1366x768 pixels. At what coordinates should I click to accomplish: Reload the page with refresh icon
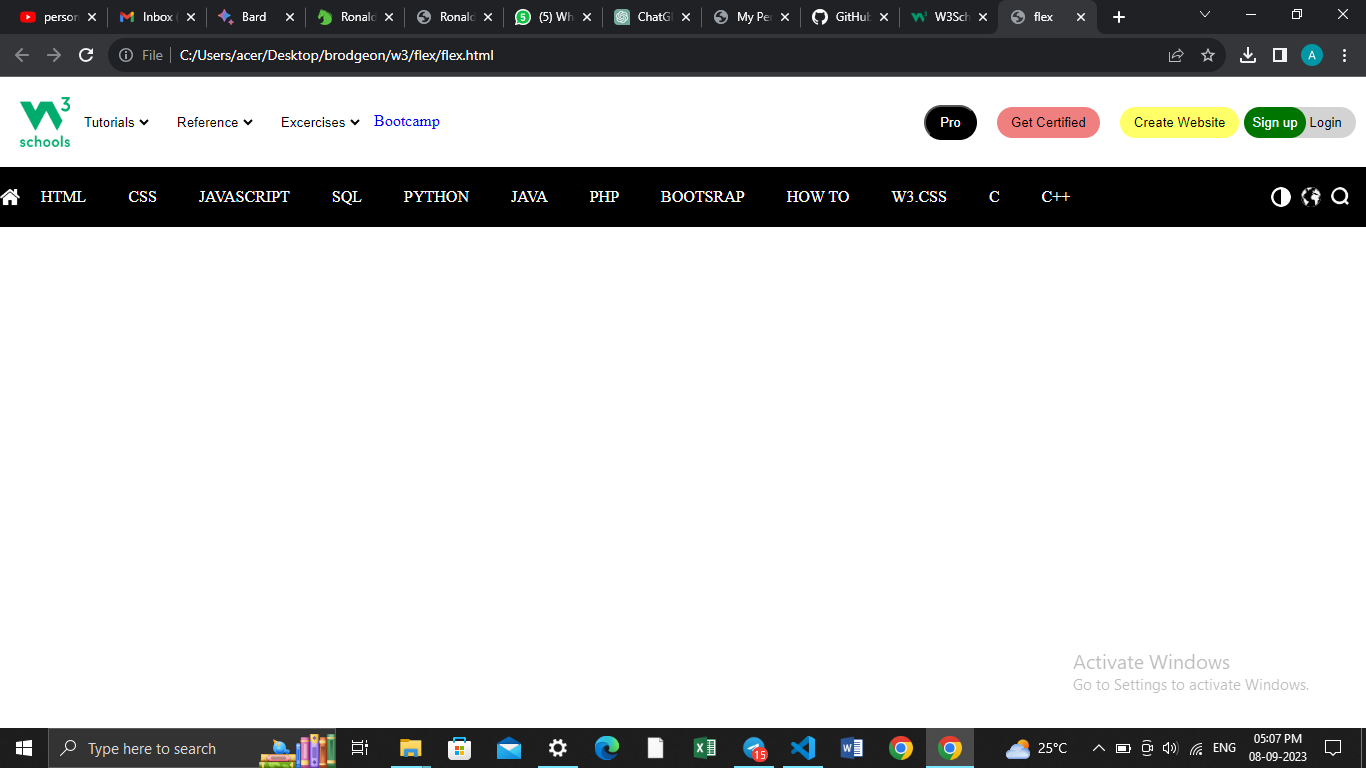[86, 55]
